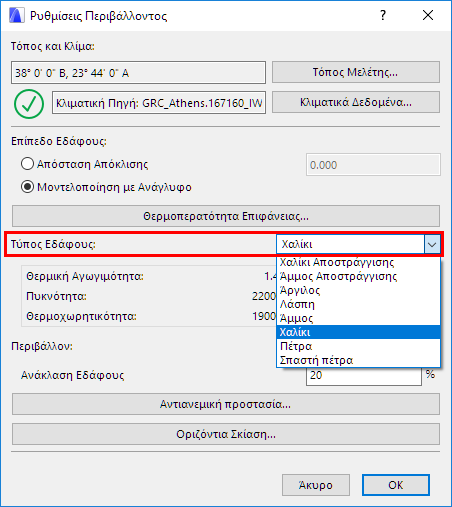Open Κλιματικά Δεδομένα button
Screen dimensions: 452x507
pos(356,102)
